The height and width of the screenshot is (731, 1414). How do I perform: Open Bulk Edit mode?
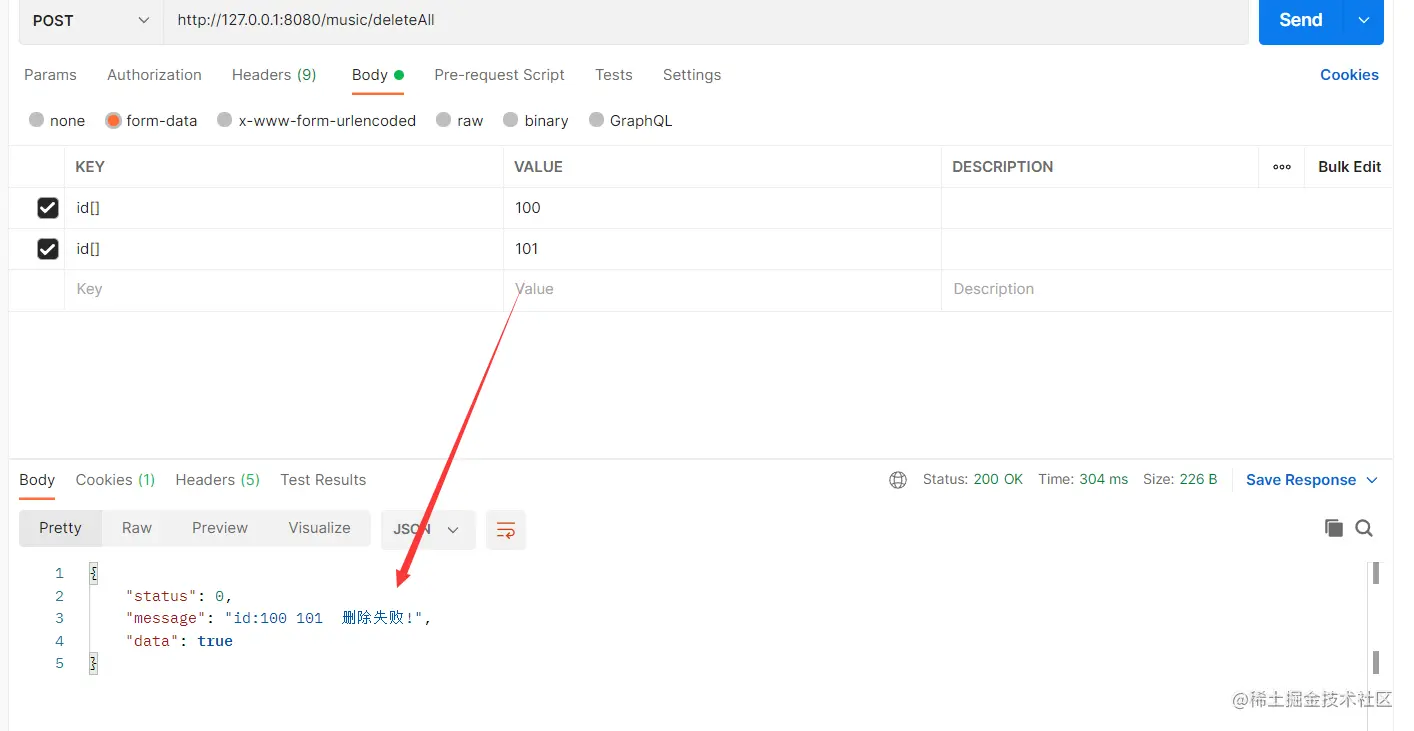coord(1349,167)
